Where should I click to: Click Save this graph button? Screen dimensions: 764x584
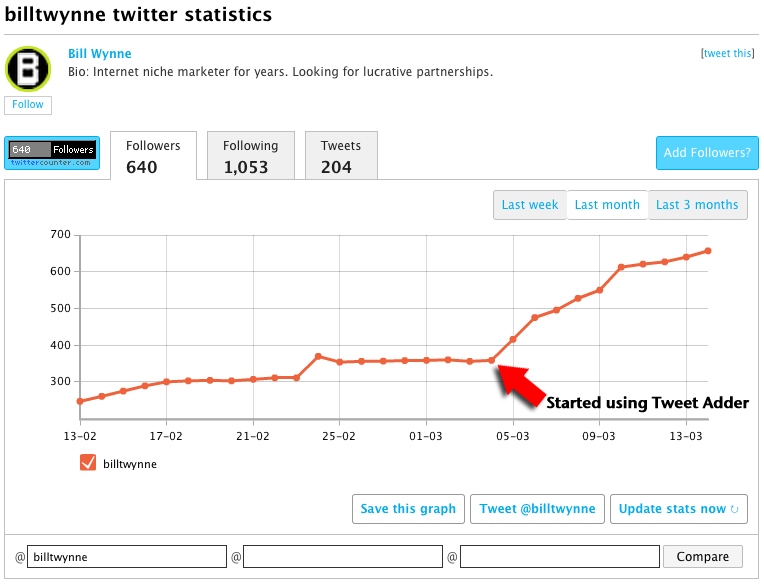click(x=408, y=509)
